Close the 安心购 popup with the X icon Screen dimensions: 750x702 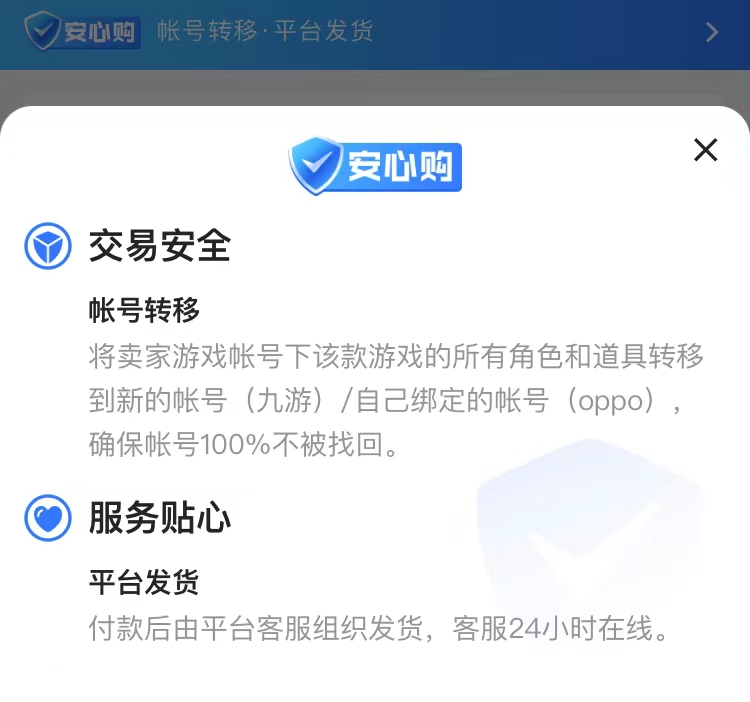(706, 150)
